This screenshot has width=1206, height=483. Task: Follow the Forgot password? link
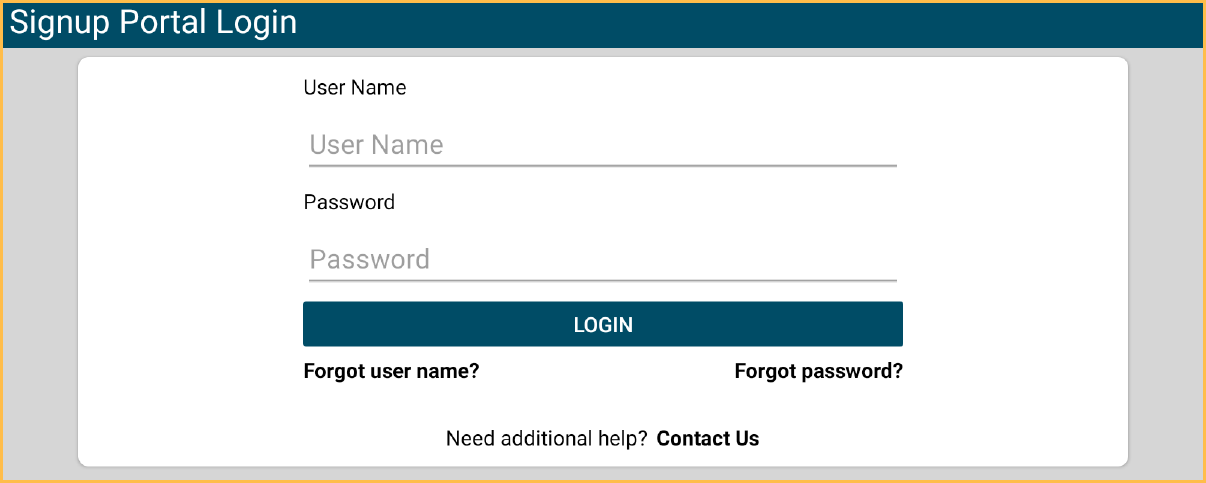pos(818,372)
